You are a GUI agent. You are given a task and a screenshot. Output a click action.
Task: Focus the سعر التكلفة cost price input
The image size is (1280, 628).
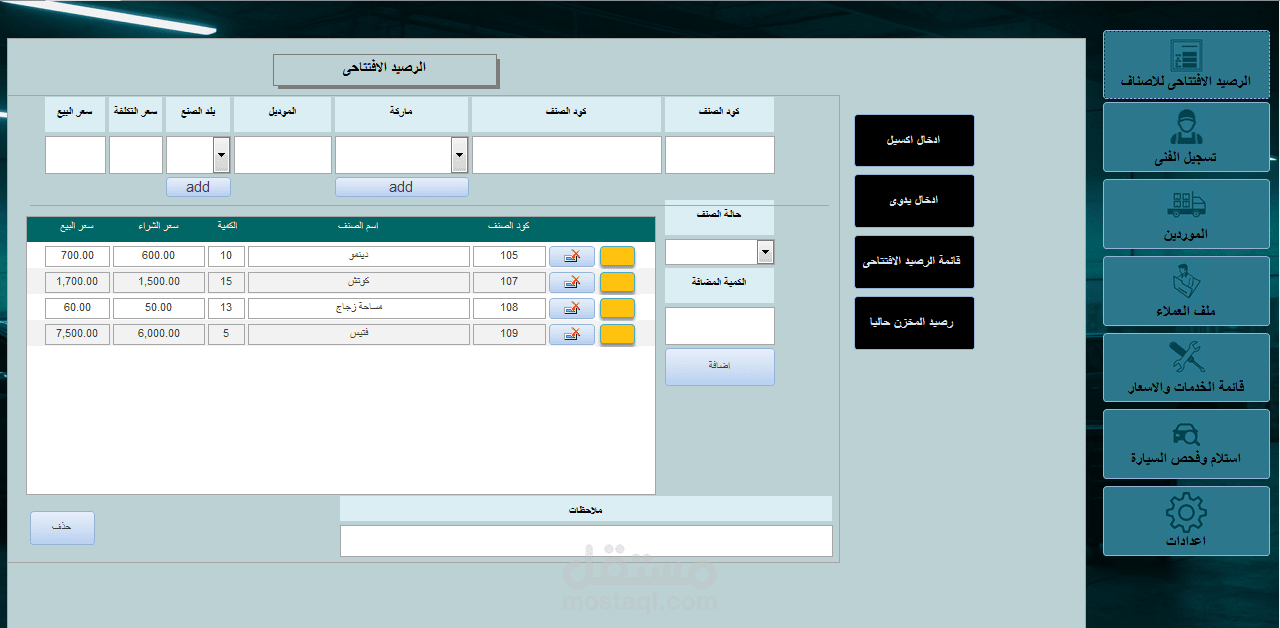tap(136, 155)
